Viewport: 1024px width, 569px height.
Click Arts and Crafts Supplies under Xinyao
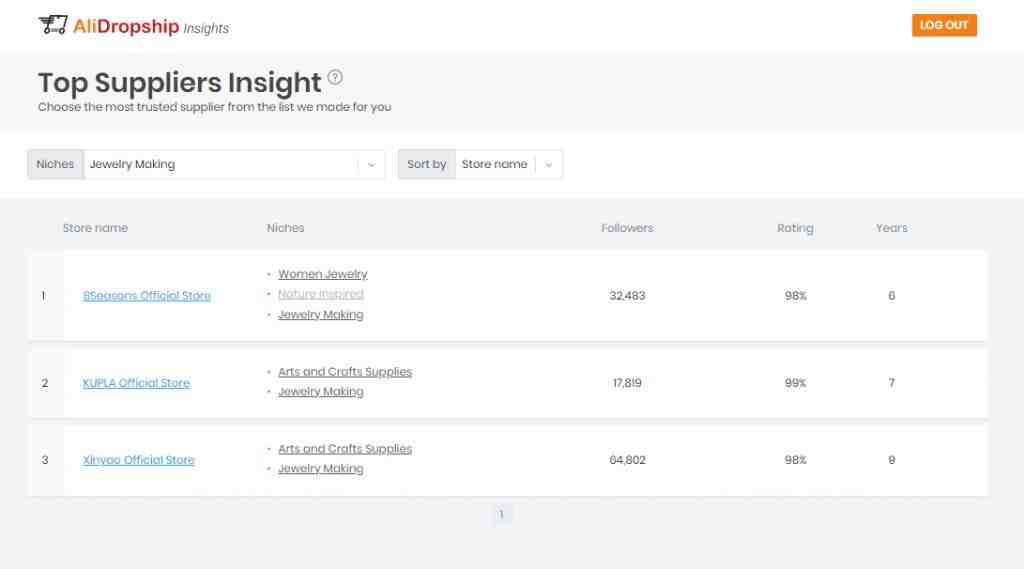click(x=345, y=449)
